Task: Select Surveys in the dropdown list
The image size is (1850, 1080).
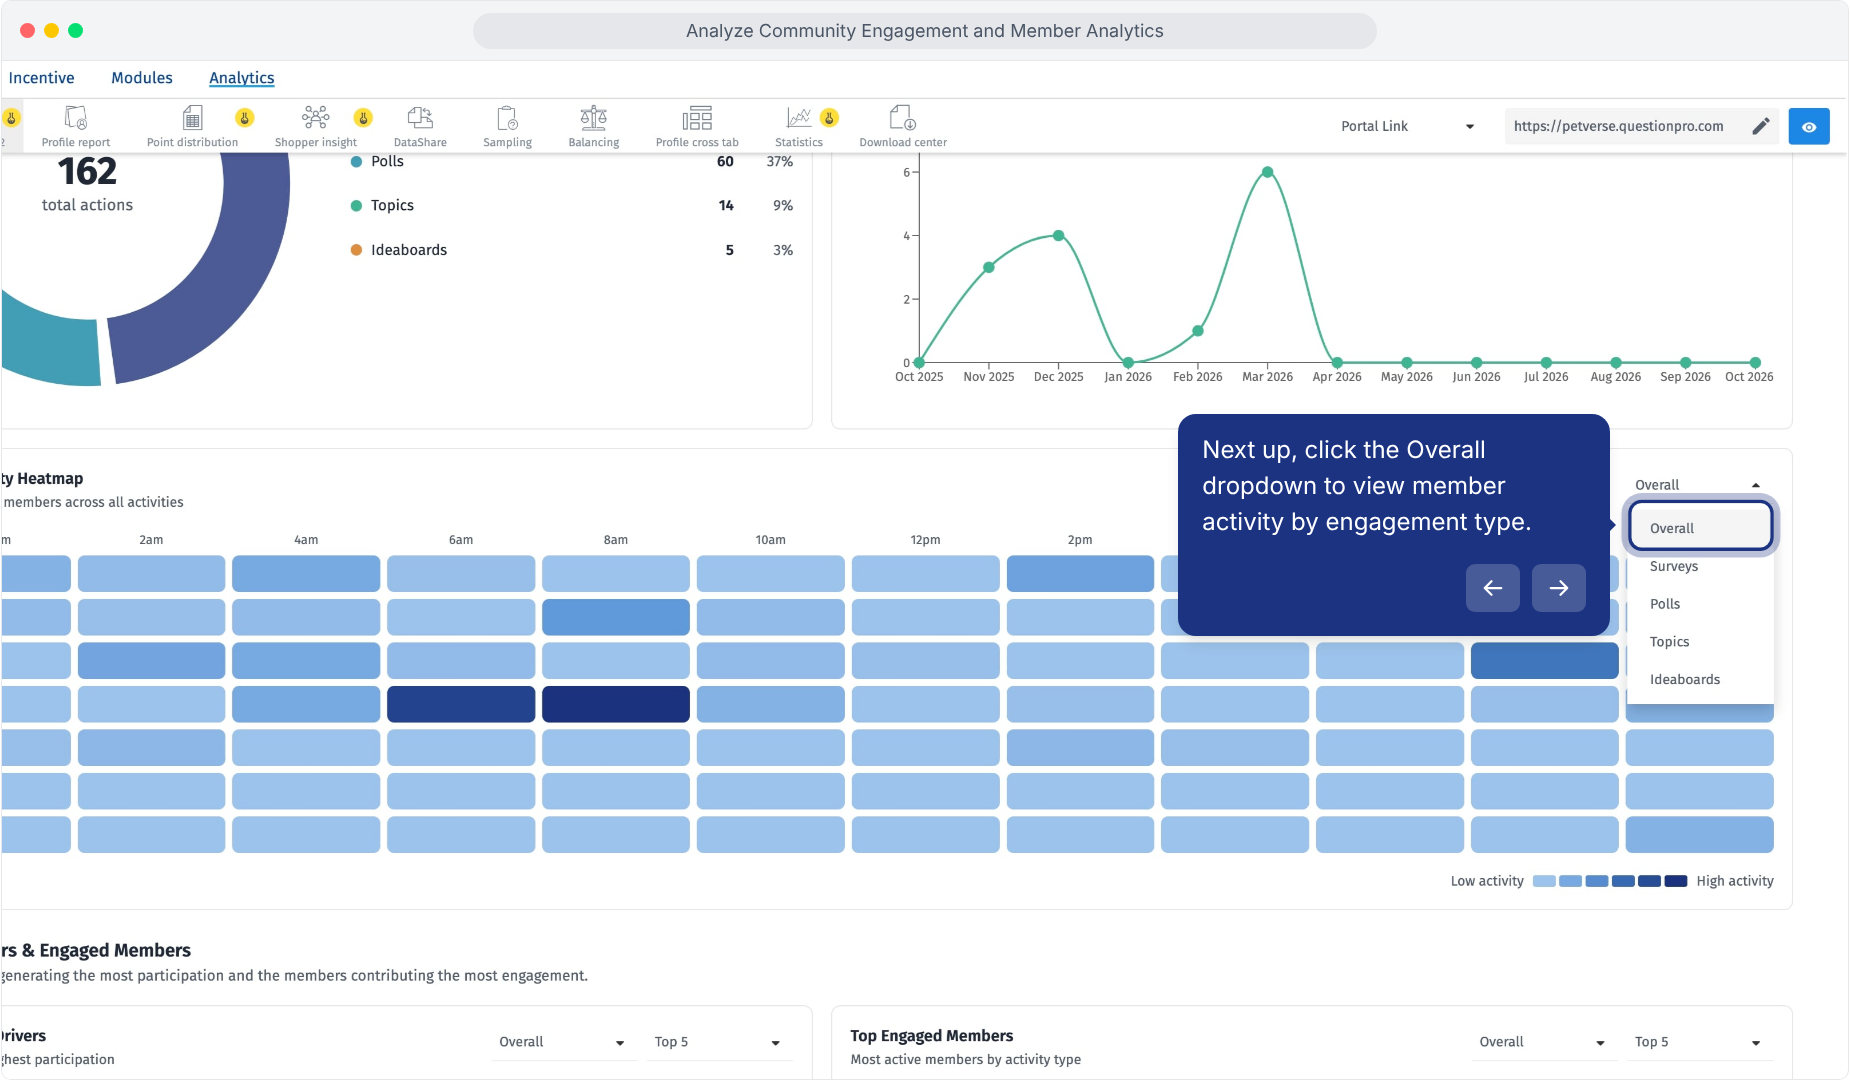Action: (x=1700, y=566)
